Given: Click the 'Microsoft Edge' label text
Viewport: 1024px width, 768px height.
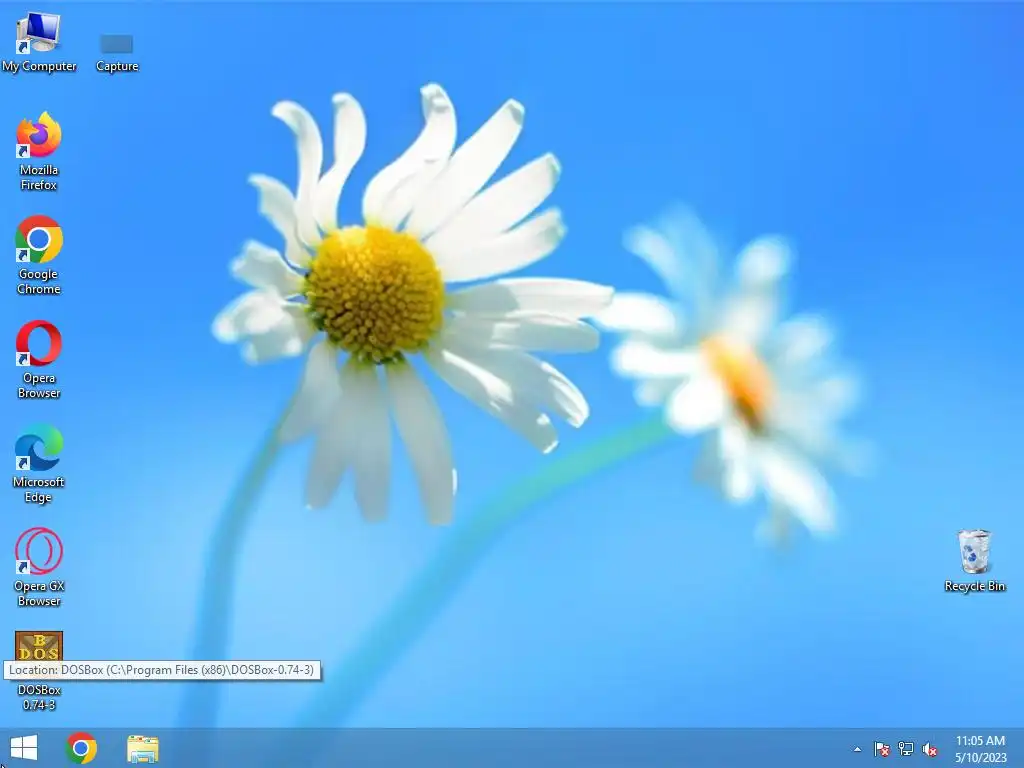Looking at the screenshot, I should point(39,489).
